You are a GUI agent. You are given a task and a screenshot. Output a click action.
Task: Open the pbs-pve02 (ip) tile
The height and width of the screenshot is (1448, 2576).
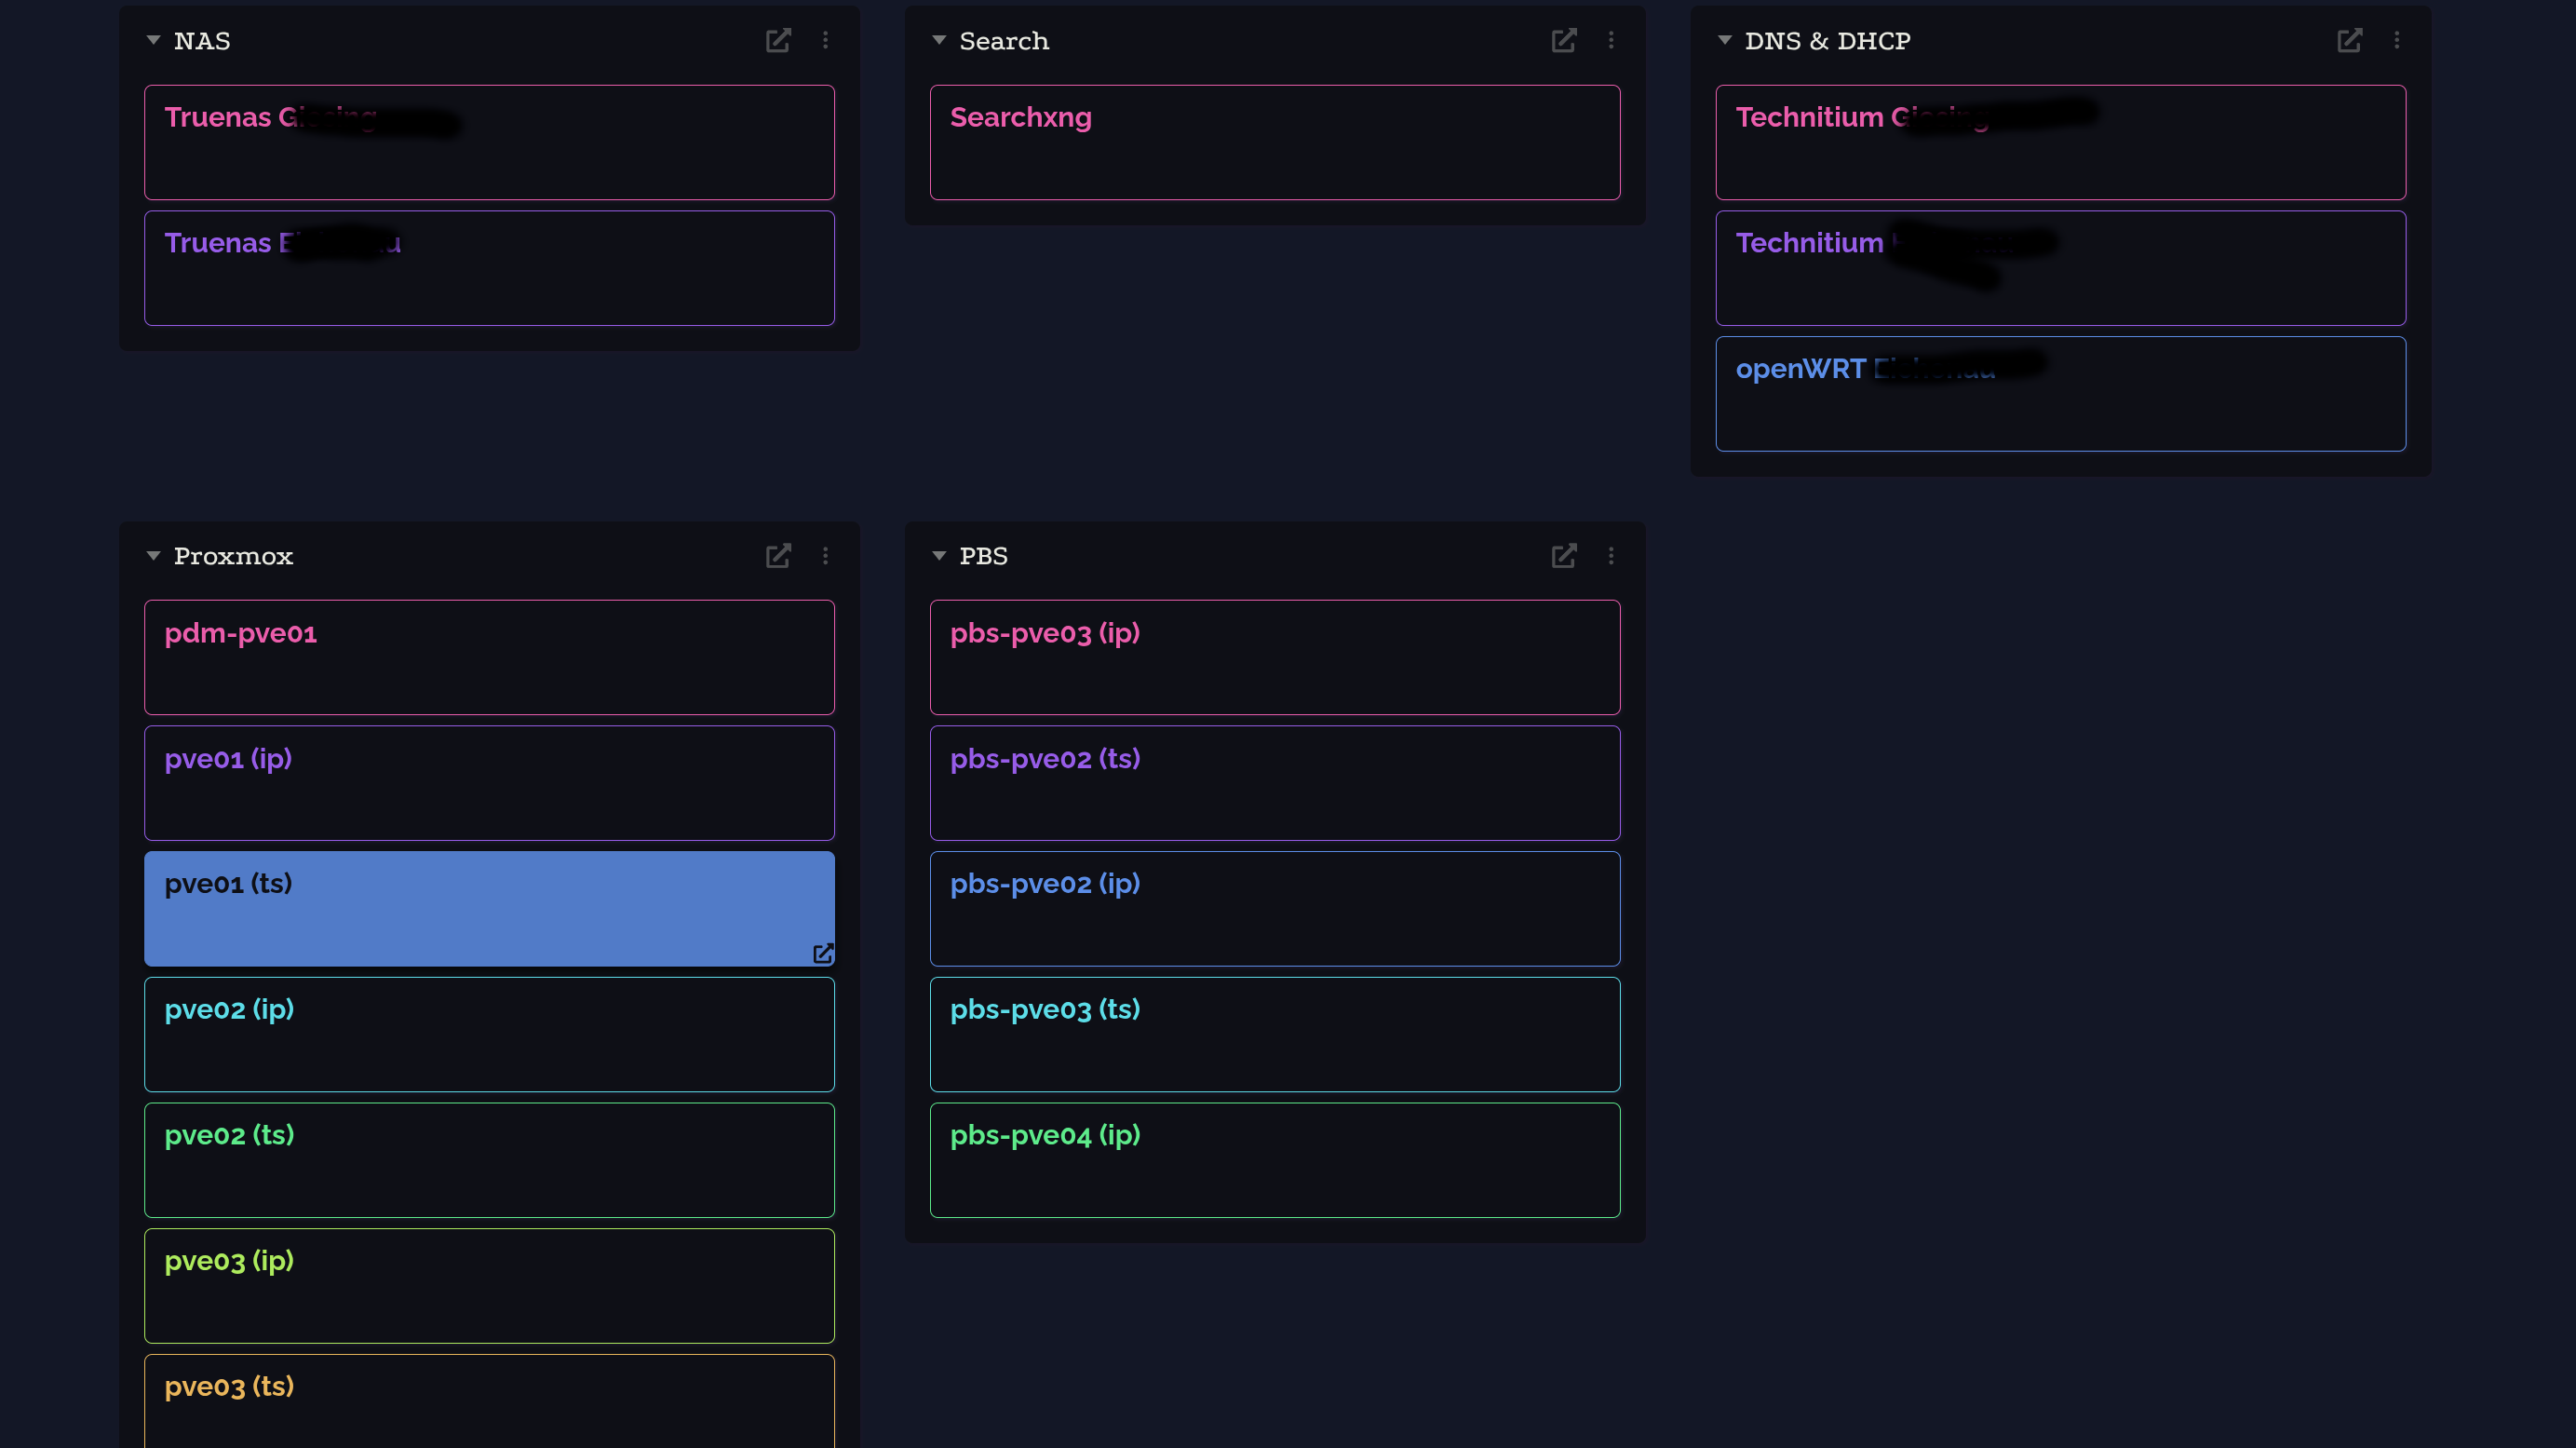click(1275, 909)
